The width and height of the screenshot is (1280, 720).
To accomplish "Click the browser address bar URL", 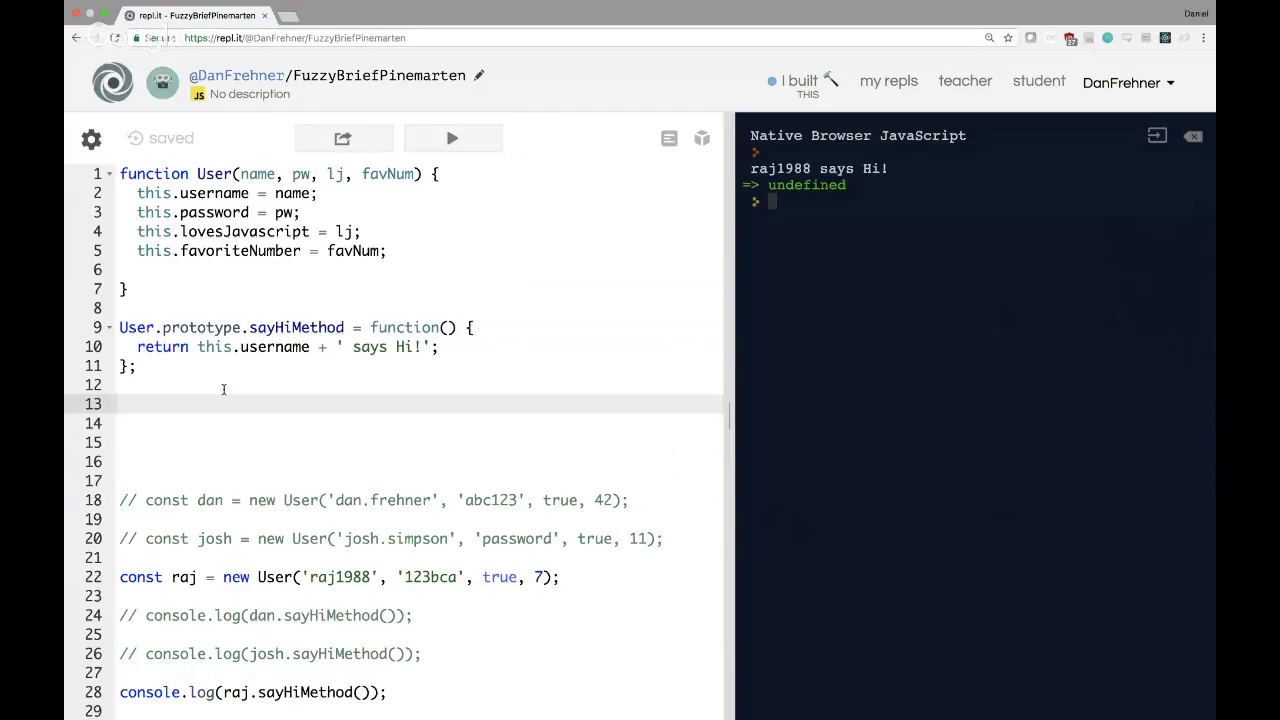I will [294, 38].
